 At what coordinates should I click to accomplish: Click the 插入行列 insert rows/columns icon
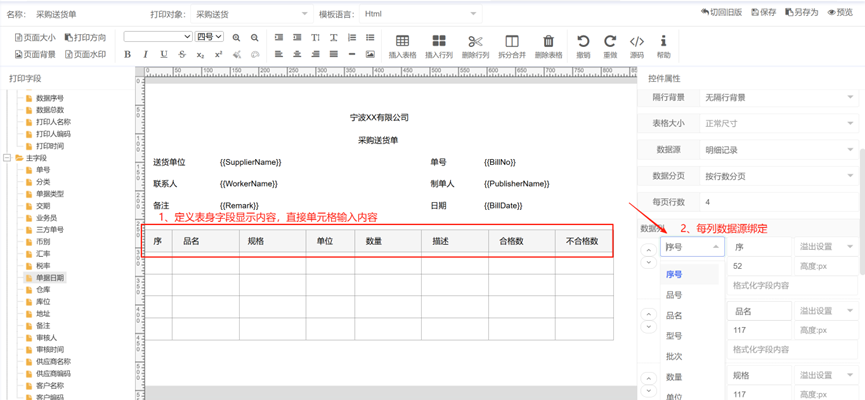[x=439, y=41]
